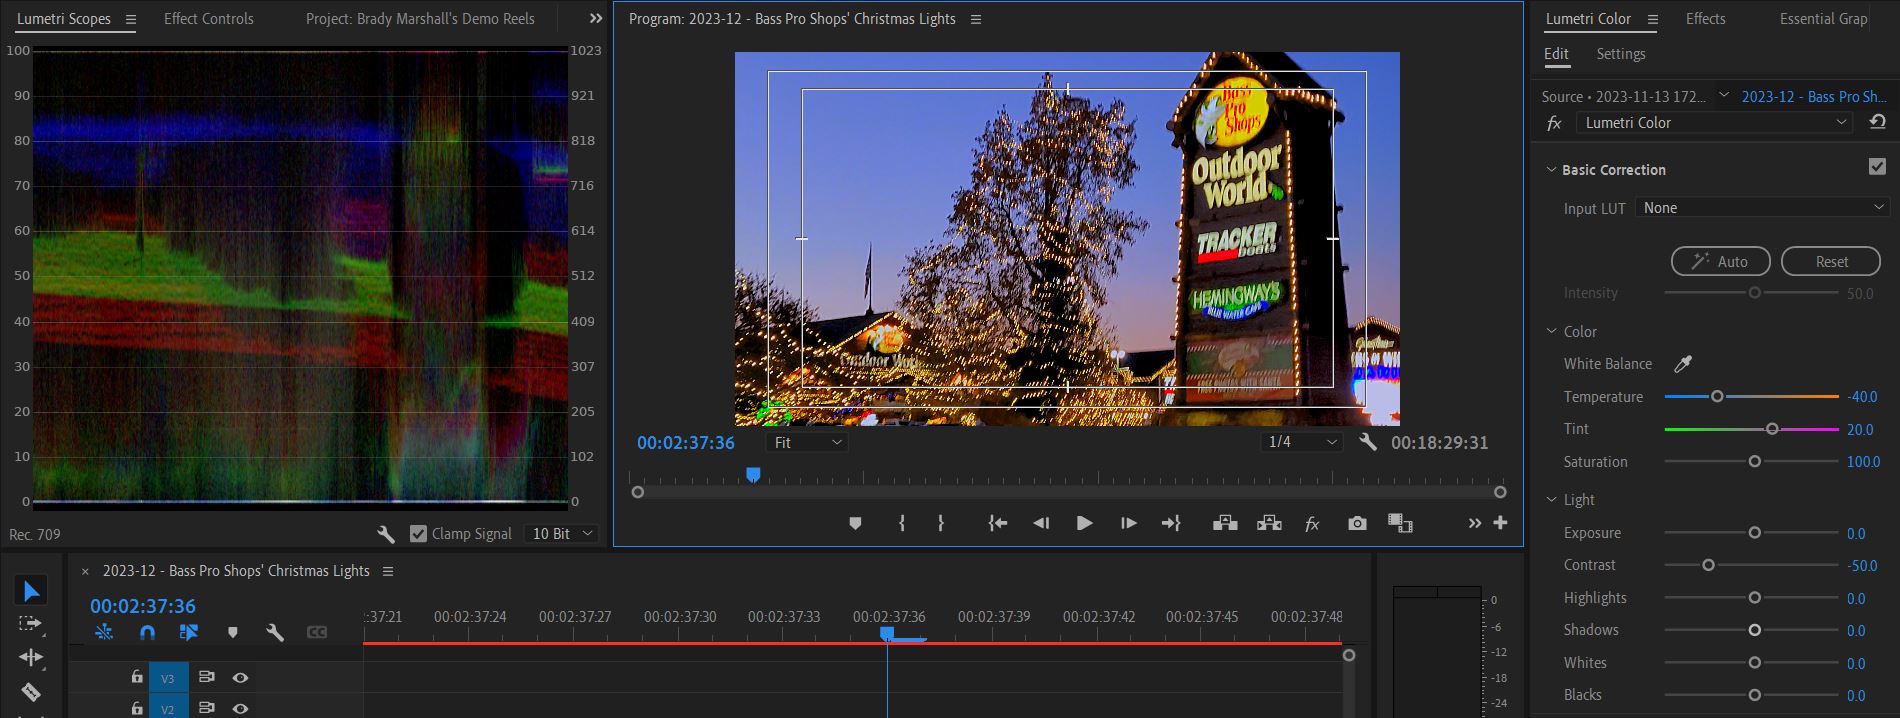Step forward one frame
Screen dimensions: 1900x718
click(x=1128, y=523)
